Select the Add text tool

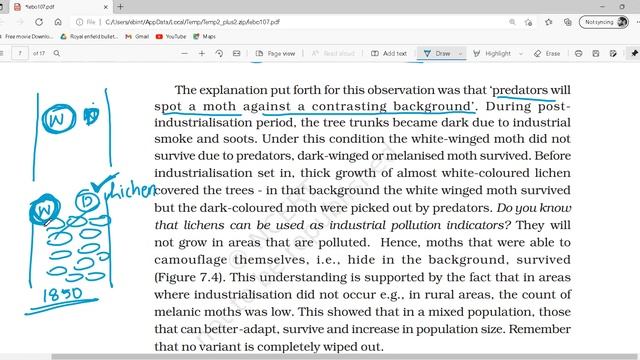pyautogui.click(x=389, y=53)
